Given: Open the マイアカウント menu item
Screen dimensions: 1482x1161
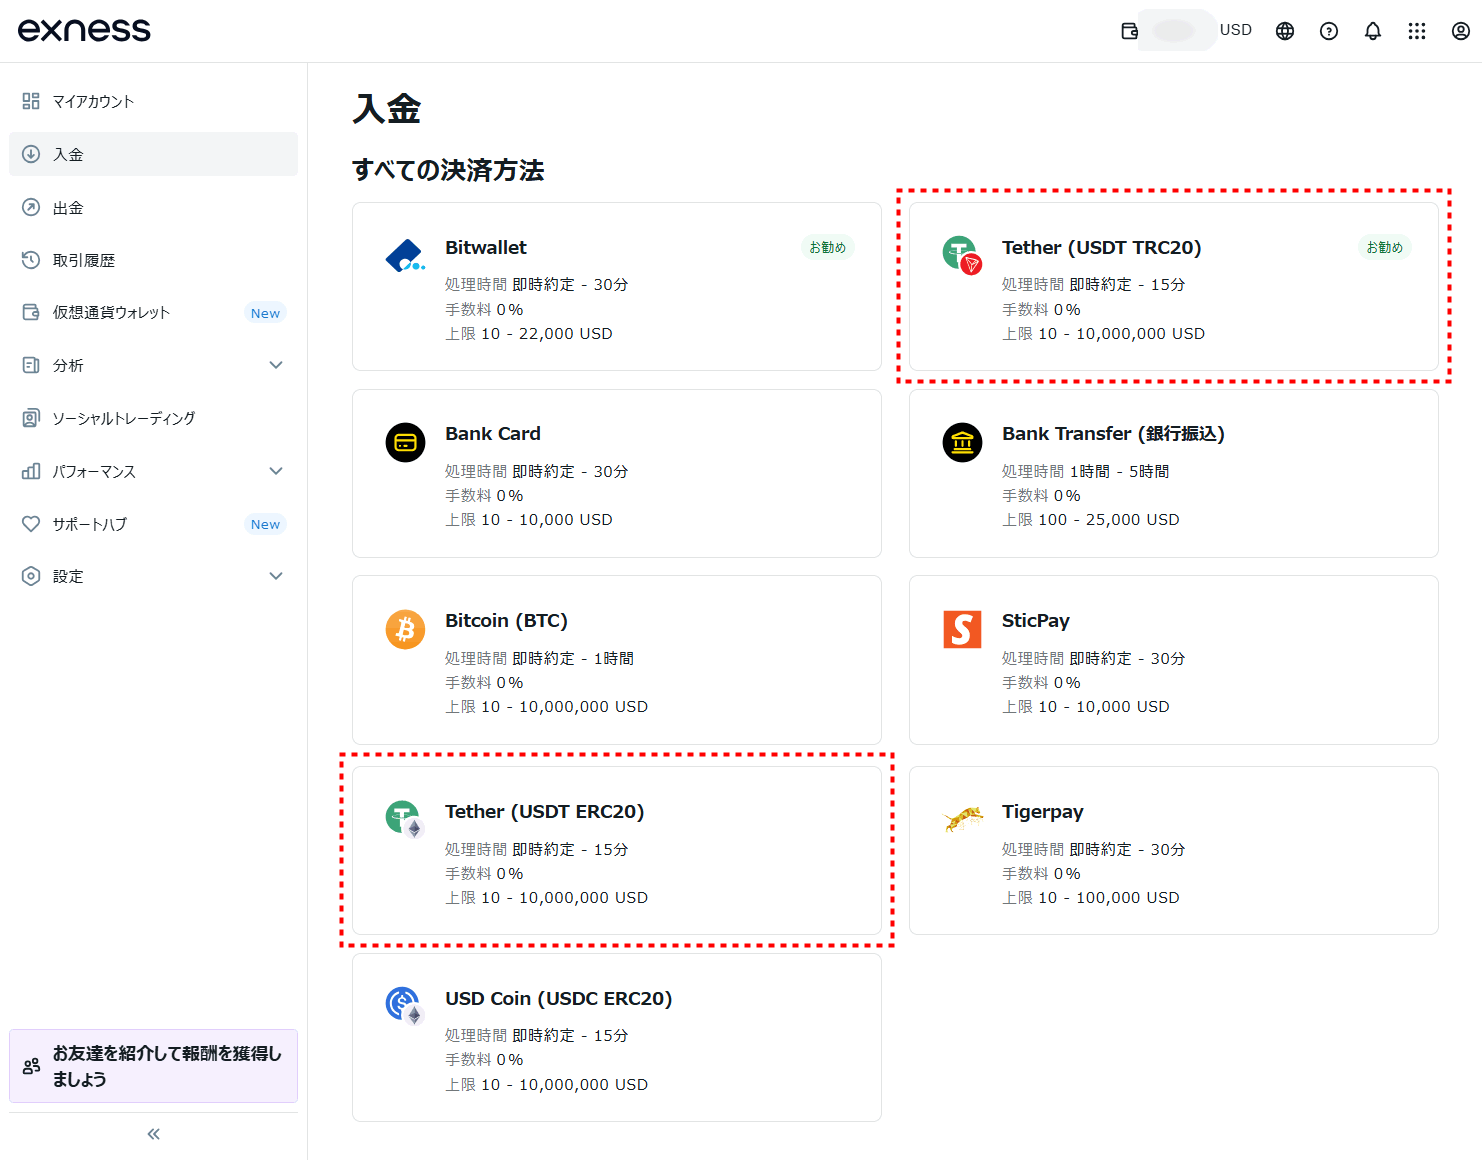Looking at the screenshot, I should click(153, 101).
